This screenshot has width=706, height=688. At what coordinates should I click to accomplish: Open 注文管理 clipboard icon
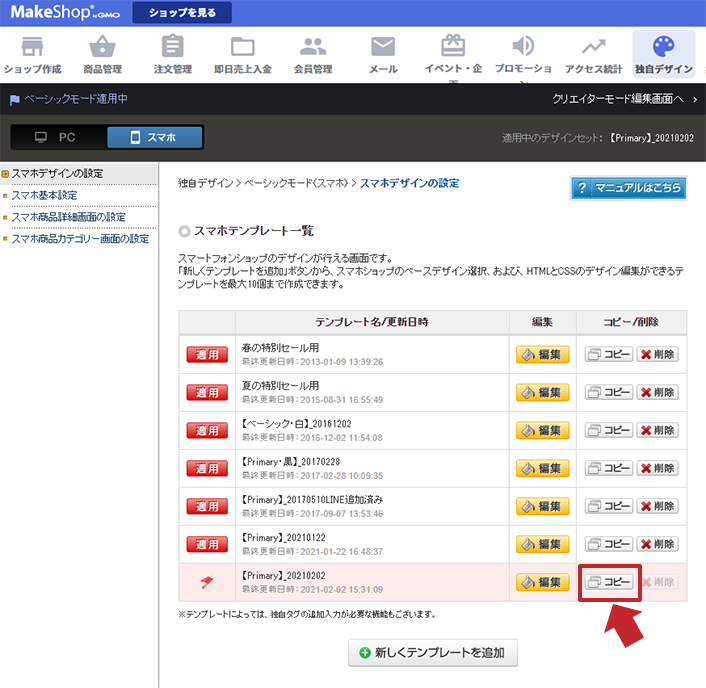pyautogui.click(x=173, y=48)
